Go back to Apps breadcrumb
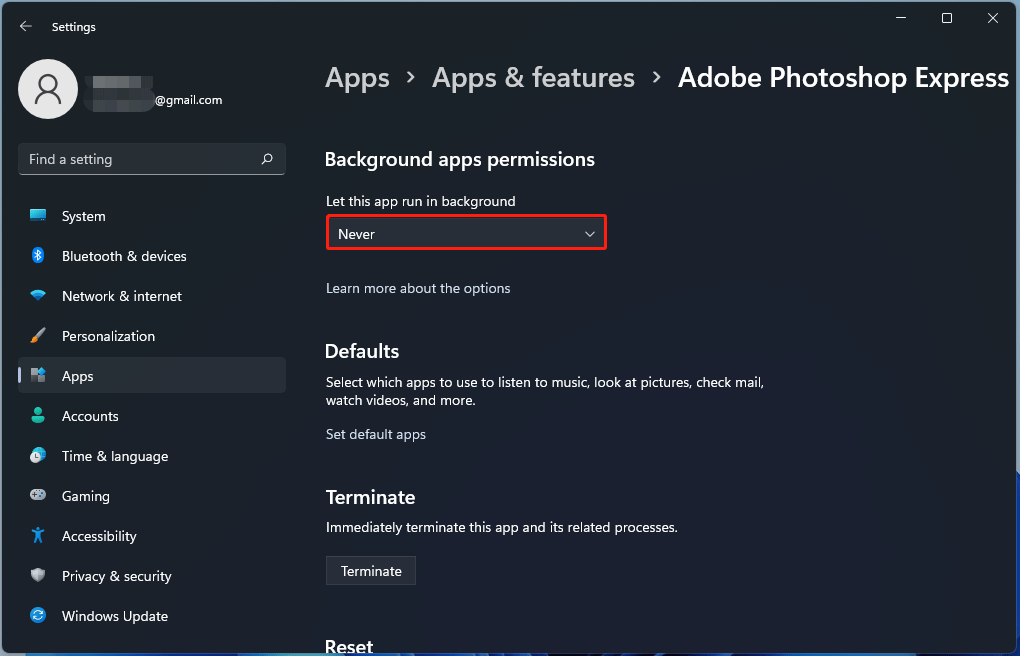The image size is (1020, 656). 357,77
